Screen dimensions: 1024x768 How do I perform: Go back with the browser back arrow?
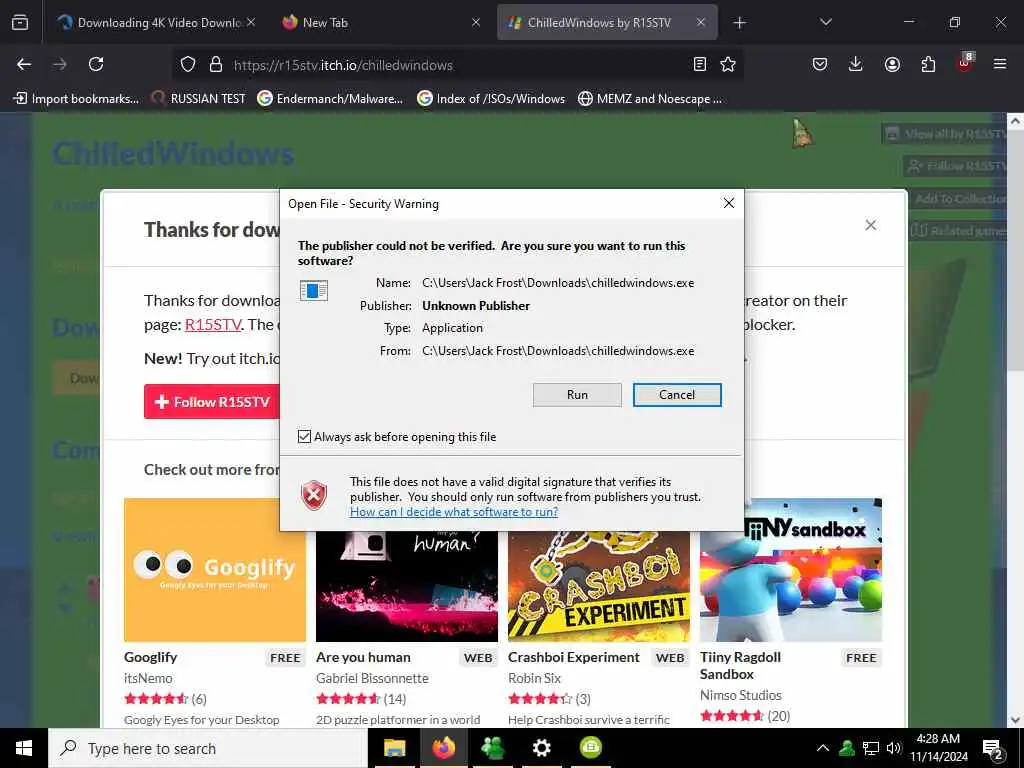24,64
